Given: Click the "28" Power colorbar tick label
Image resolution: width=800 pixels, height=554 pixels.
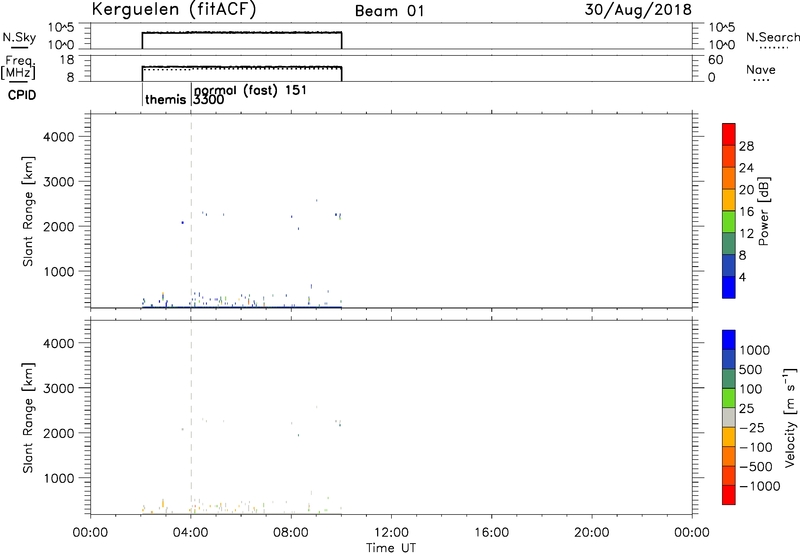Looking at the screenshot, I should click(x=746, y=146).
